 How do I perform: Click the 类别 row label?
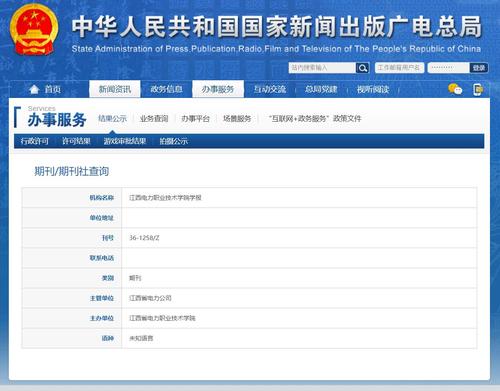[x=108, y=278]
